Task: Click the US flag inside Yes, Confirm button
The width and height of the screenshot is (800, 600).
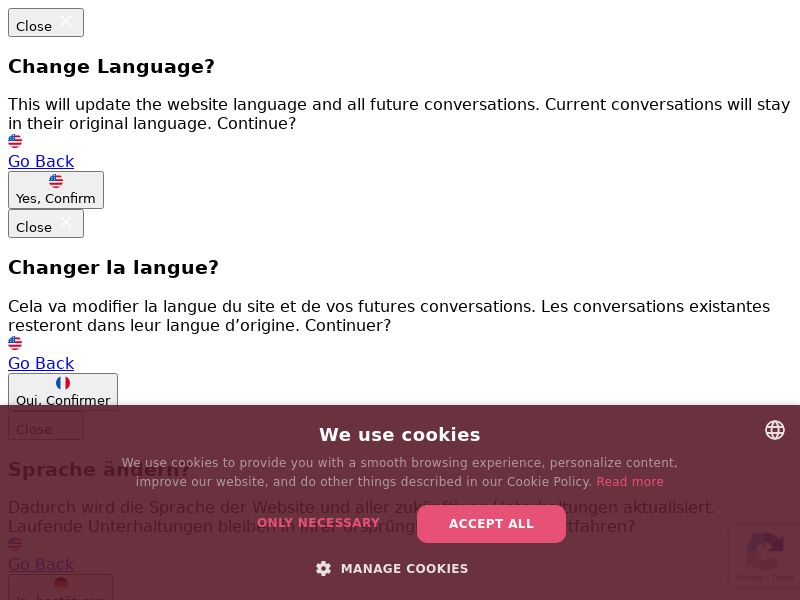Action: pyautogui.click(x=56, y=181)
